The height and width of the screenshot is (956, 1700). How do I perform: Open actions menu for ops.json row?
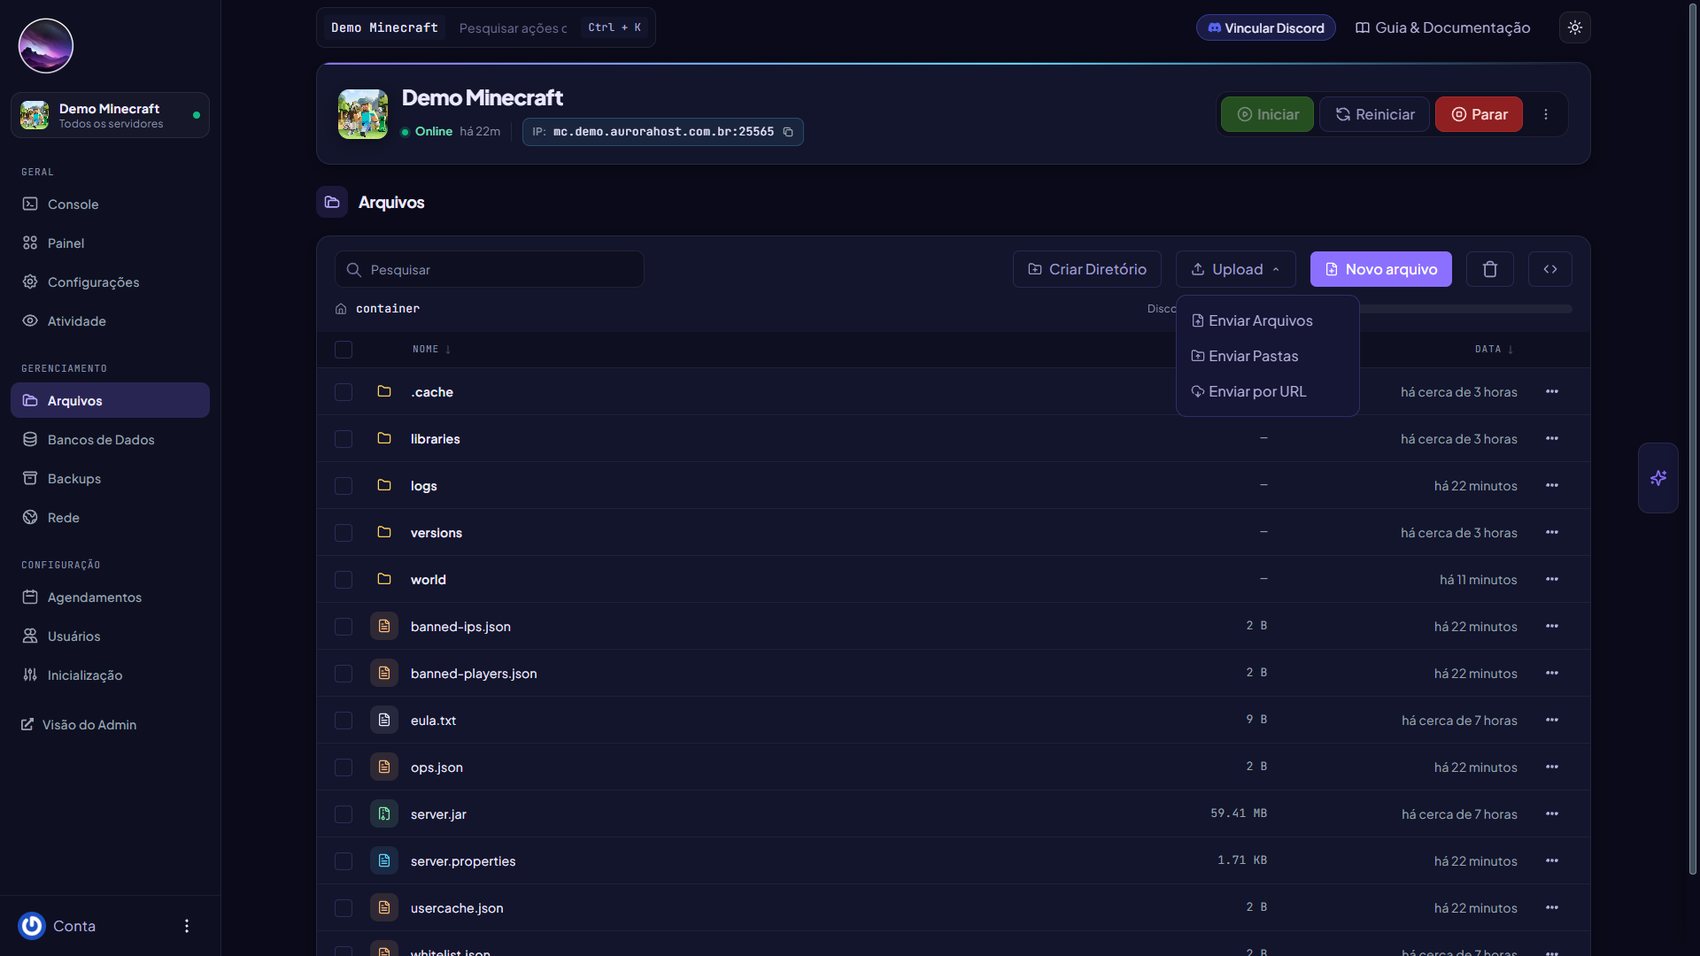(x=1552, y=767)
